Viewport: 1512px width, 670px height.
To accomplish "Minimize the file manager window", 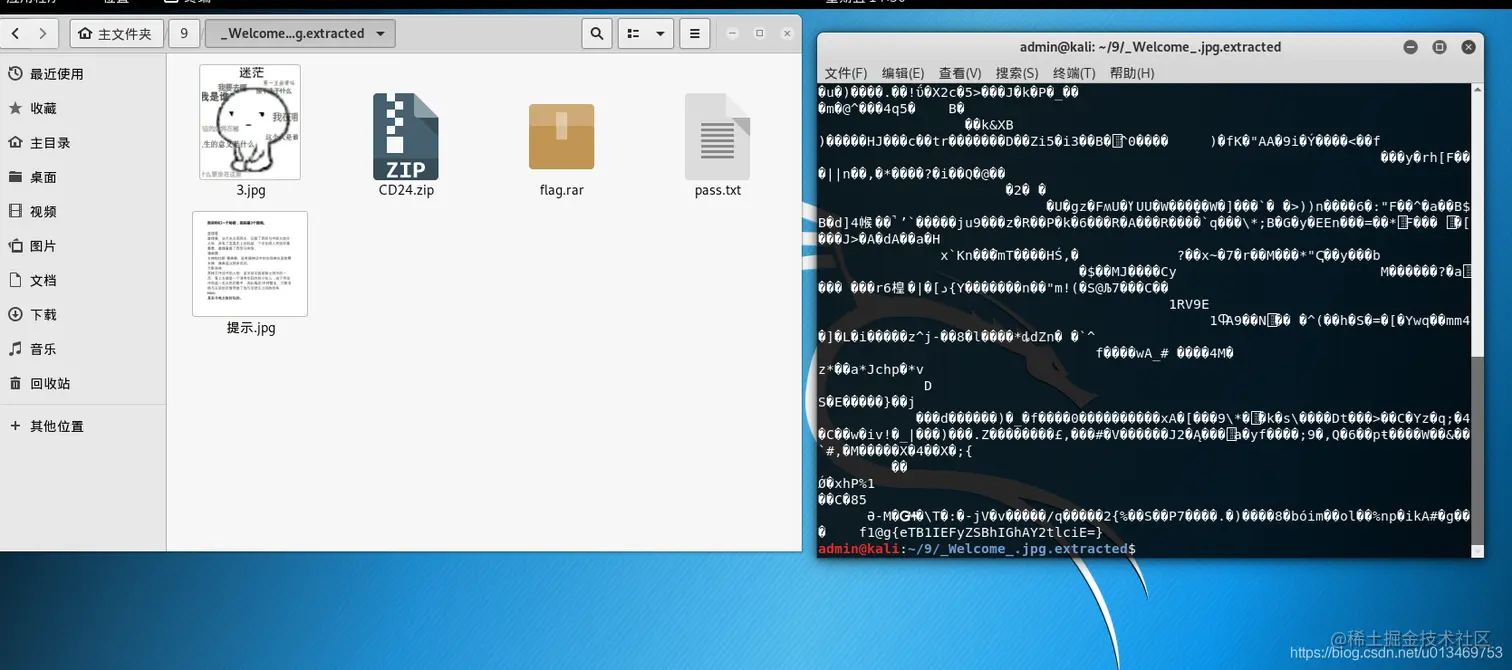I will (x=731, y=33).
